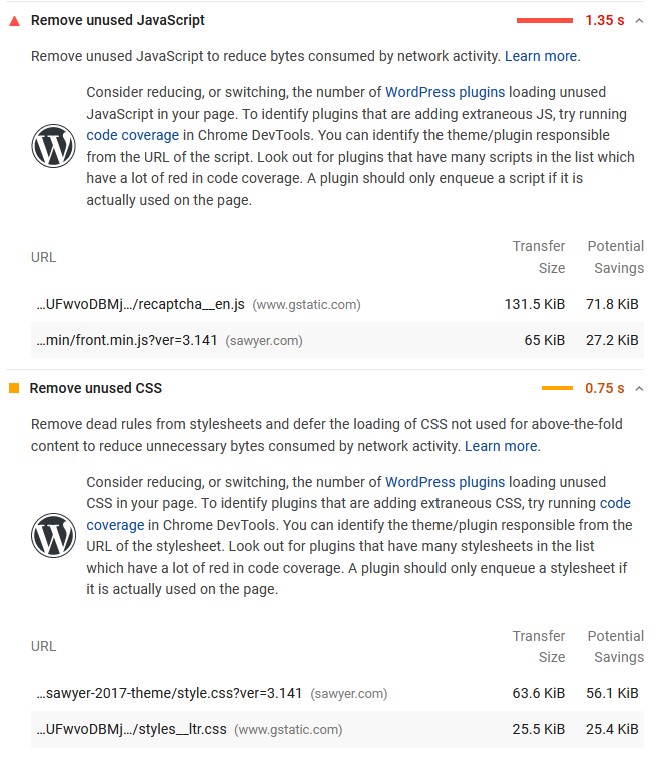
Task: Collapse the Remove unused CSS audit
Action: 639,388
